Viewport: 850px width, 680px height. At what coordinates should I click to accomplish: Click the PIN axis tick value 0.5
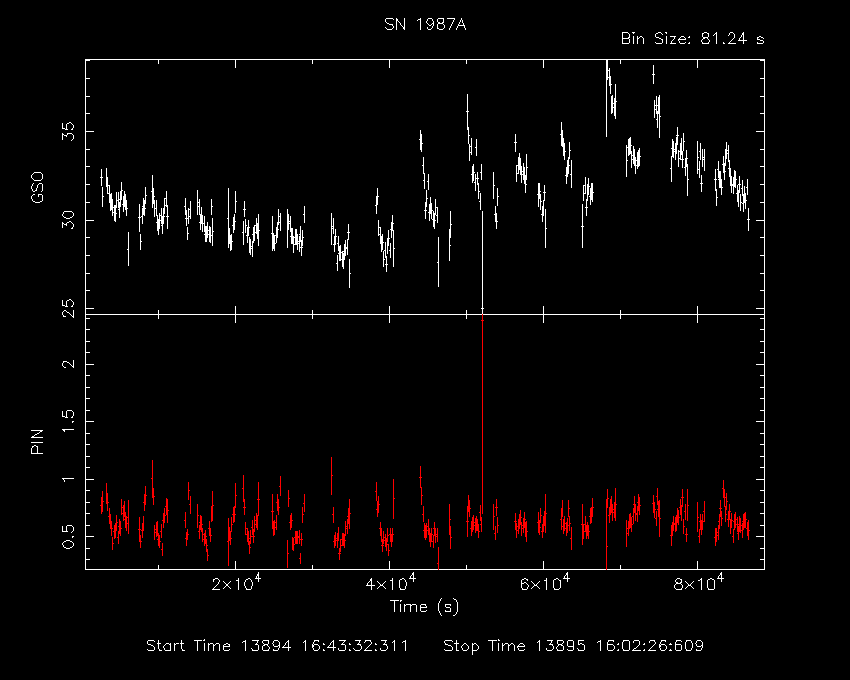point(68,536)
